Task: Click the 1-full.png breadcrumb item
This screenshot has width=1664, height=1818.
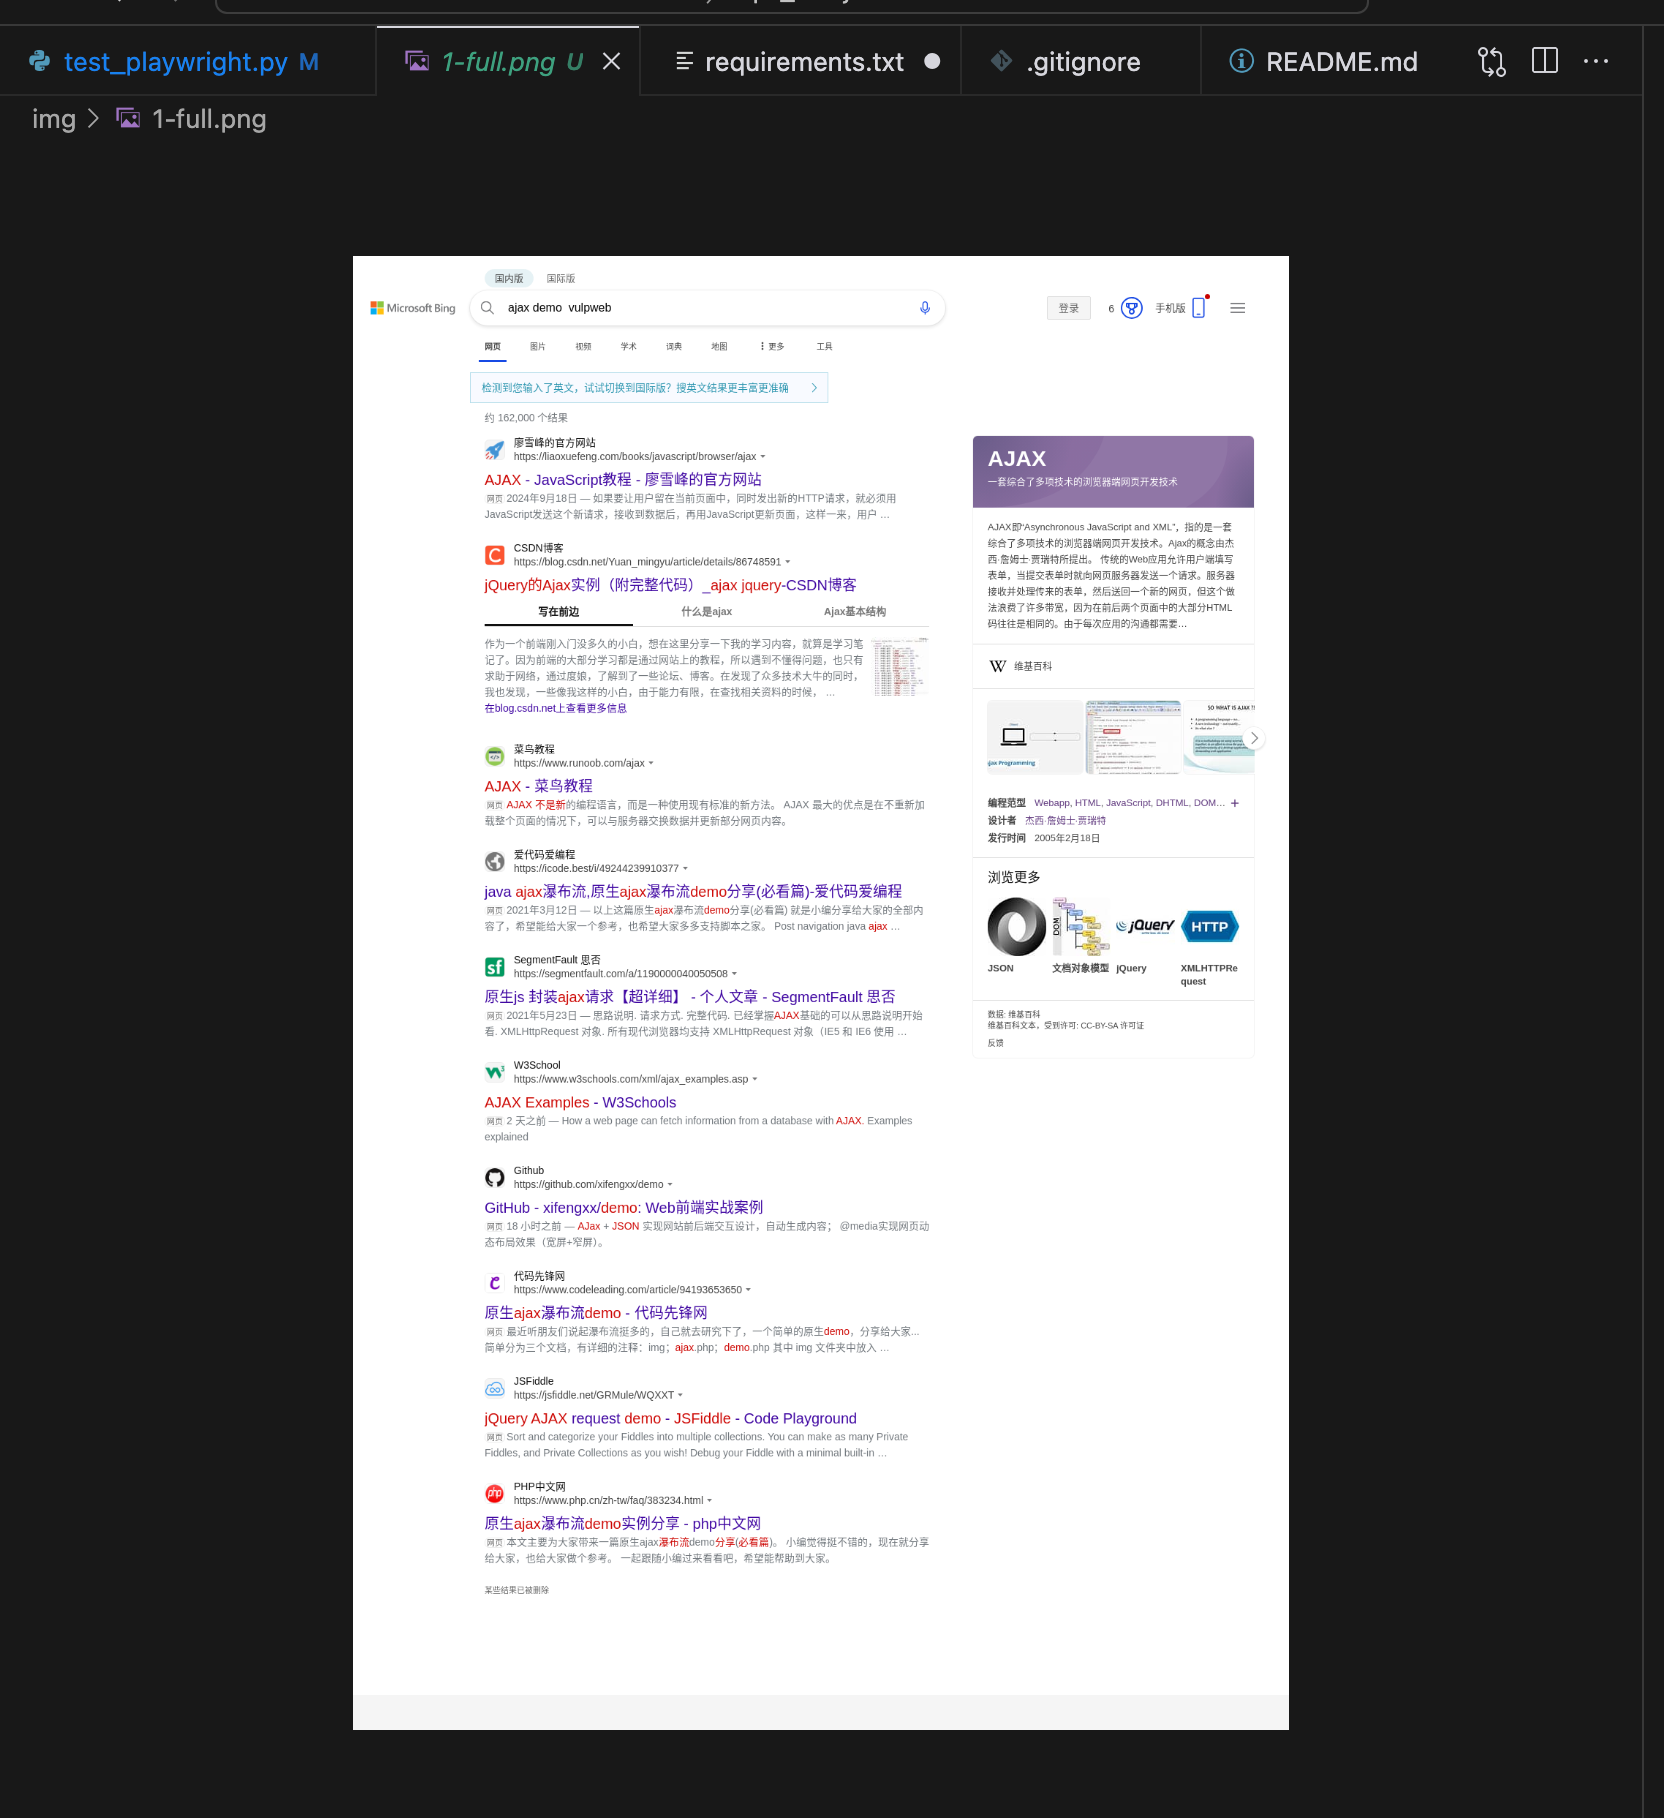Action: click(191, 119)
